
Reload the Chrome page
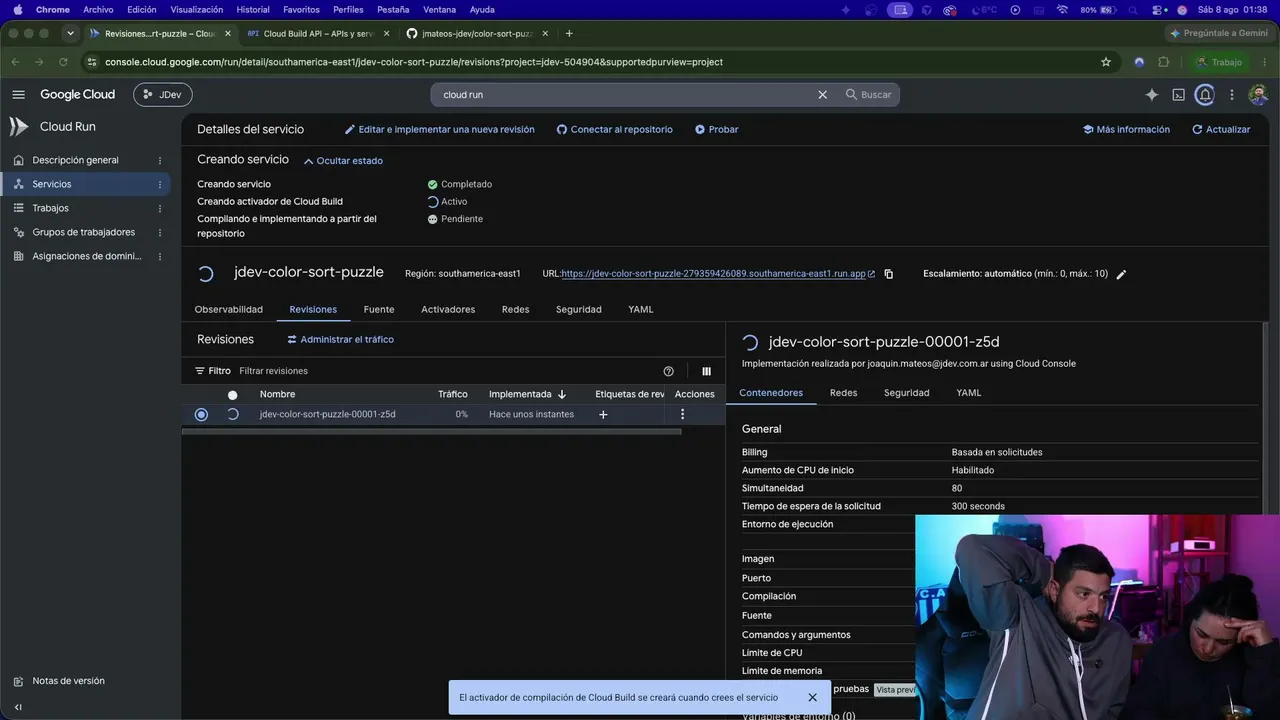(x=63, y=62)
